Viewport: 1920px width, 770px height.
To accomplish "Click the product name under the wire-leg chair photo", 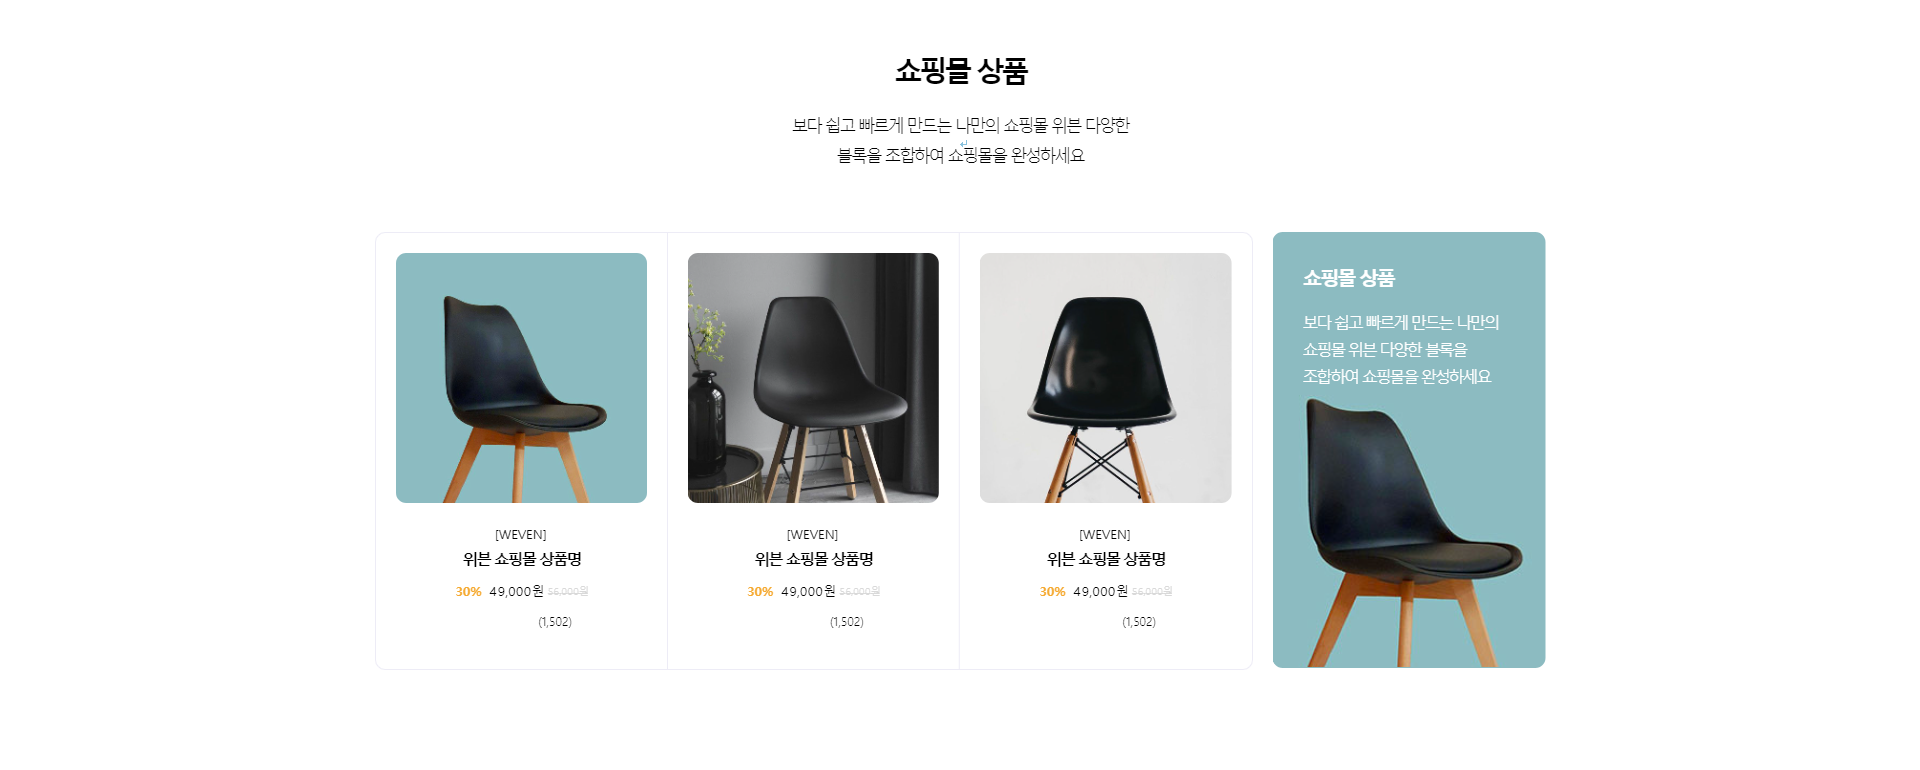I will tap(1106, 559).
